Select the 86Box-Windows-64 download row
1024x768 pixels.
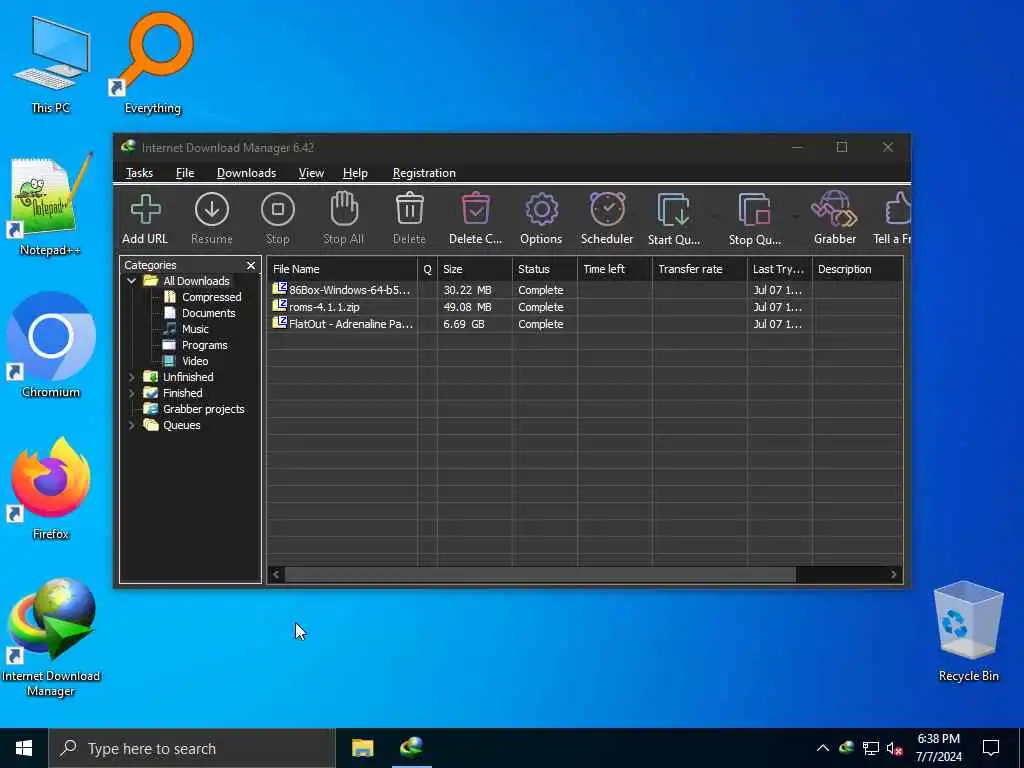click(584, 290)
